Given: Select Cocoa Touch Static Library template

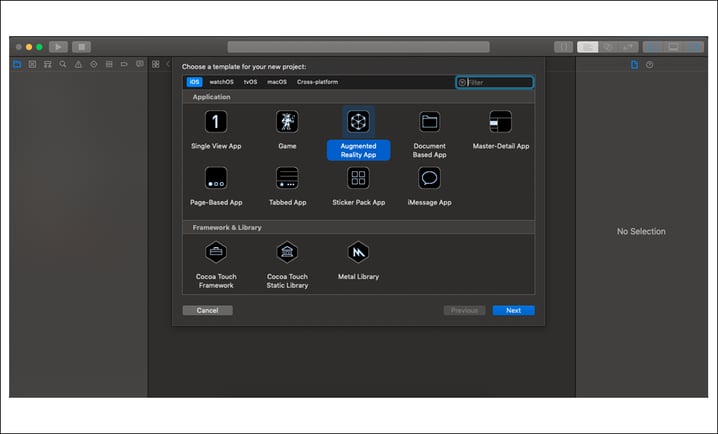Looking at the screenshot, I should click(287, 265).
